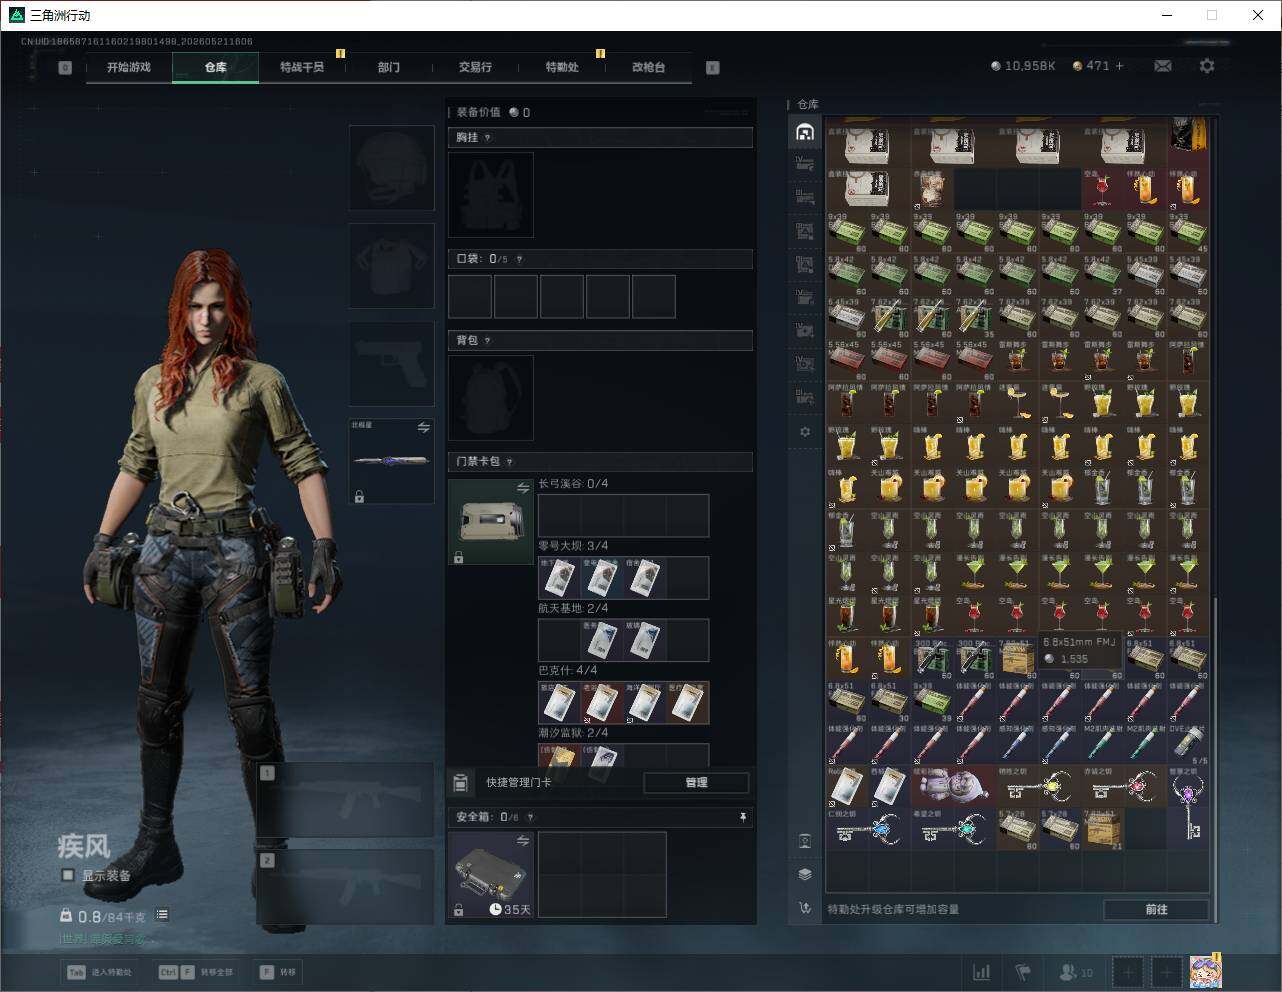The height and width of the screenshot is (992, 1282).
Task: Select the empty chest rig slot
Action: (491, 195)
